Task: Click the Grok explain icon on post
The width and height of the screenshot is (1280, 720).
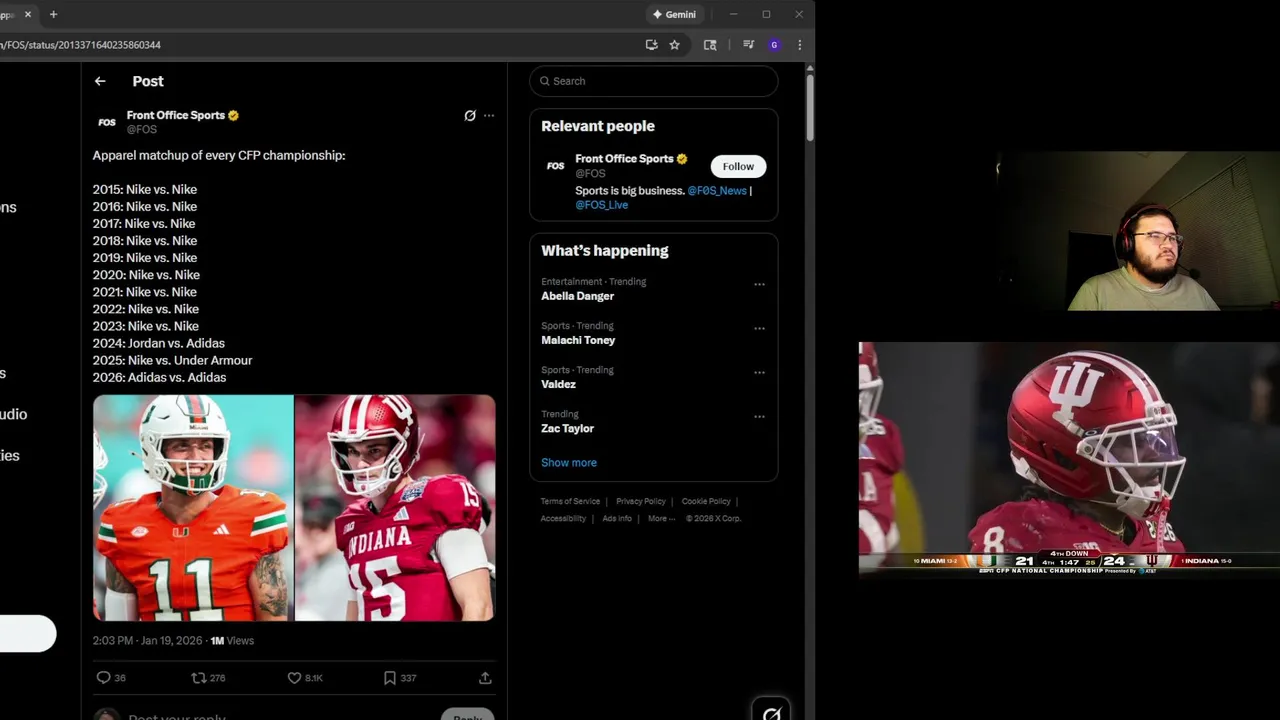Action: (x=470, y=116)
